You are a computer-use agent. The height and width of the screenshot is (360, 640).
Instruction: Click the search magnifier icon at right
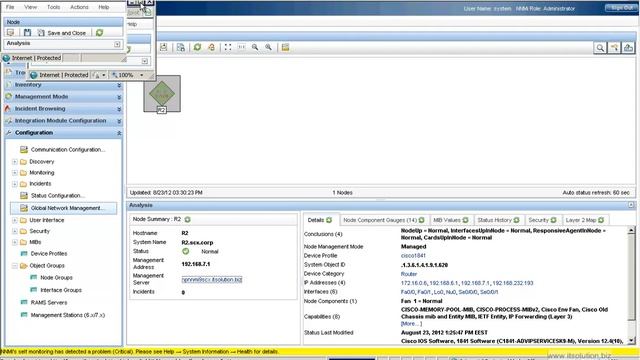point(600,48)
